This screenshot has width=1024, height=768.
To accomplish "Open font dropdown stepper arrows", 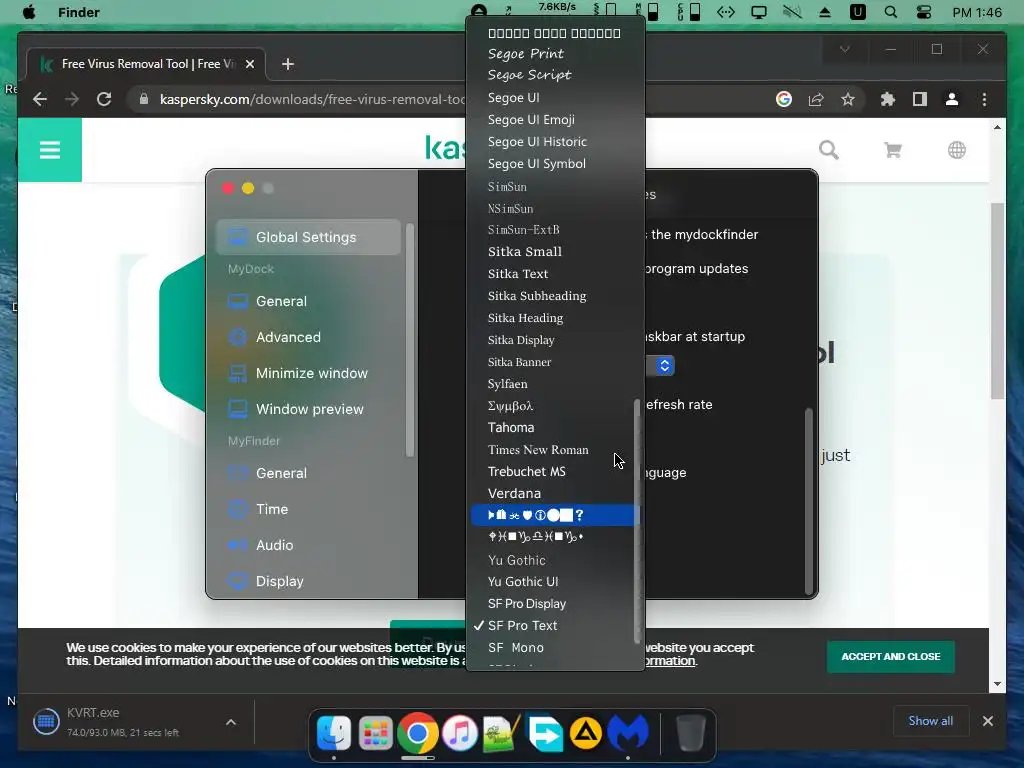I will tap(664, 365).
